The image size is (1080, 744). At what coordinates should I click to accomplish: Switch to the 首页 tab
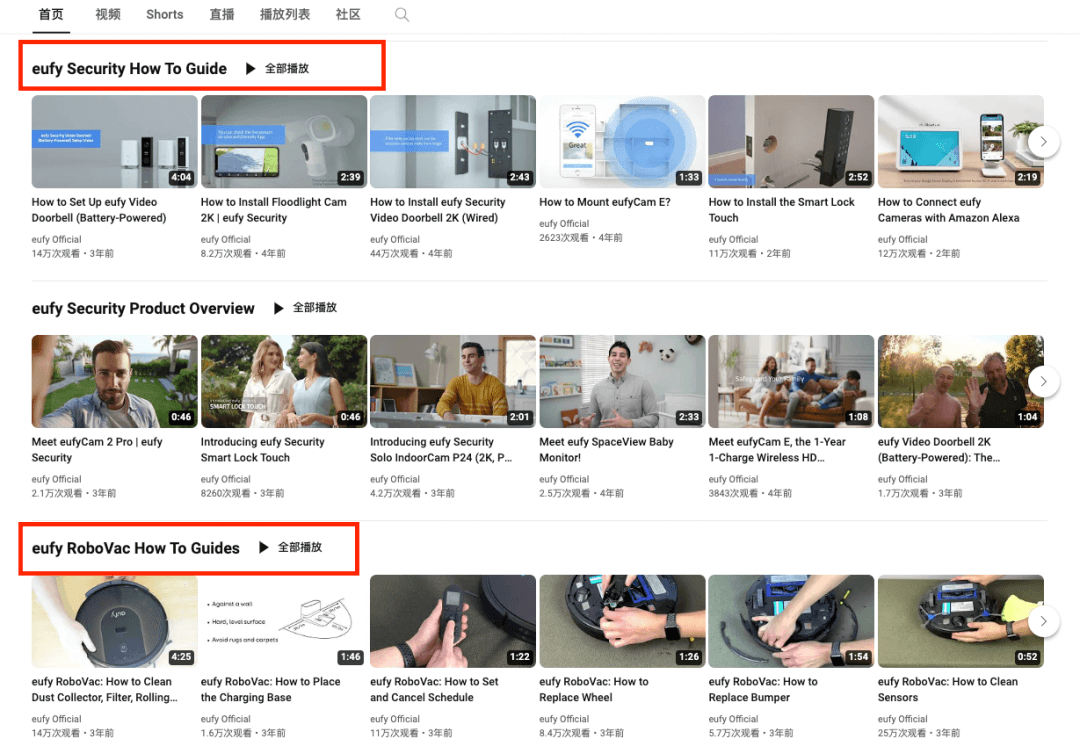[51, 14]
